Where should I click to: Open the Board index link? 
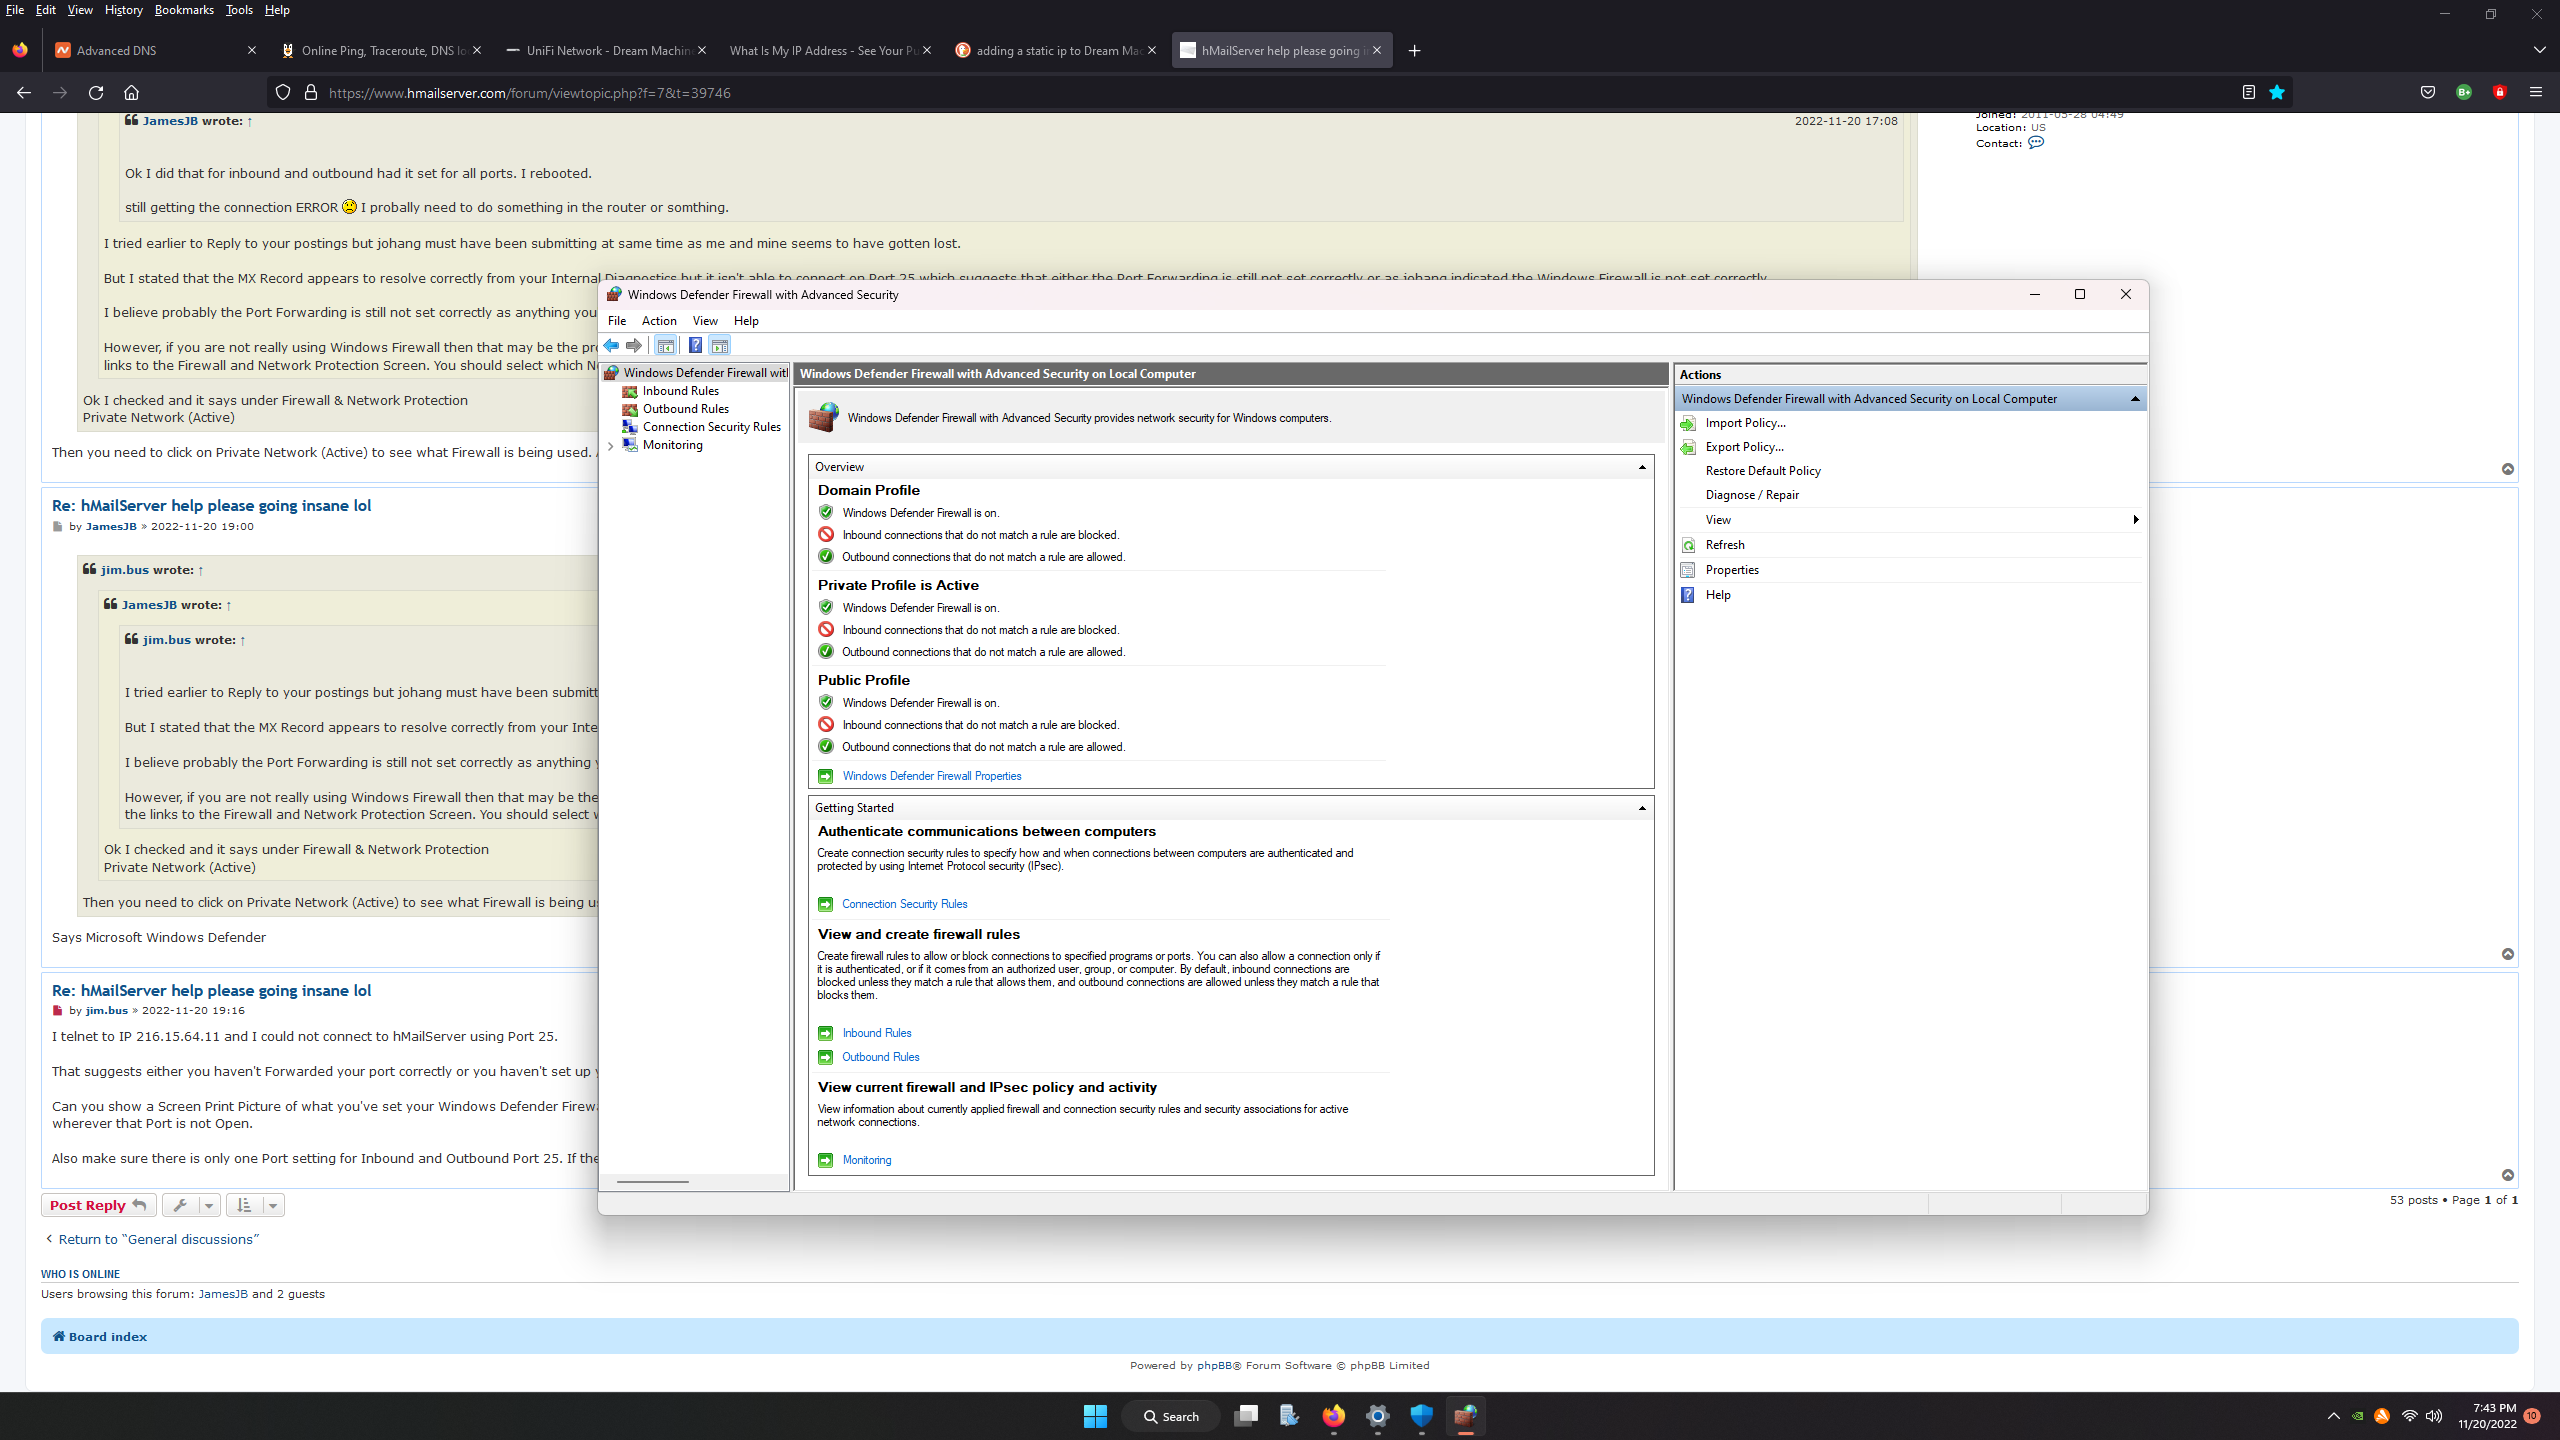pos(100,1337)
